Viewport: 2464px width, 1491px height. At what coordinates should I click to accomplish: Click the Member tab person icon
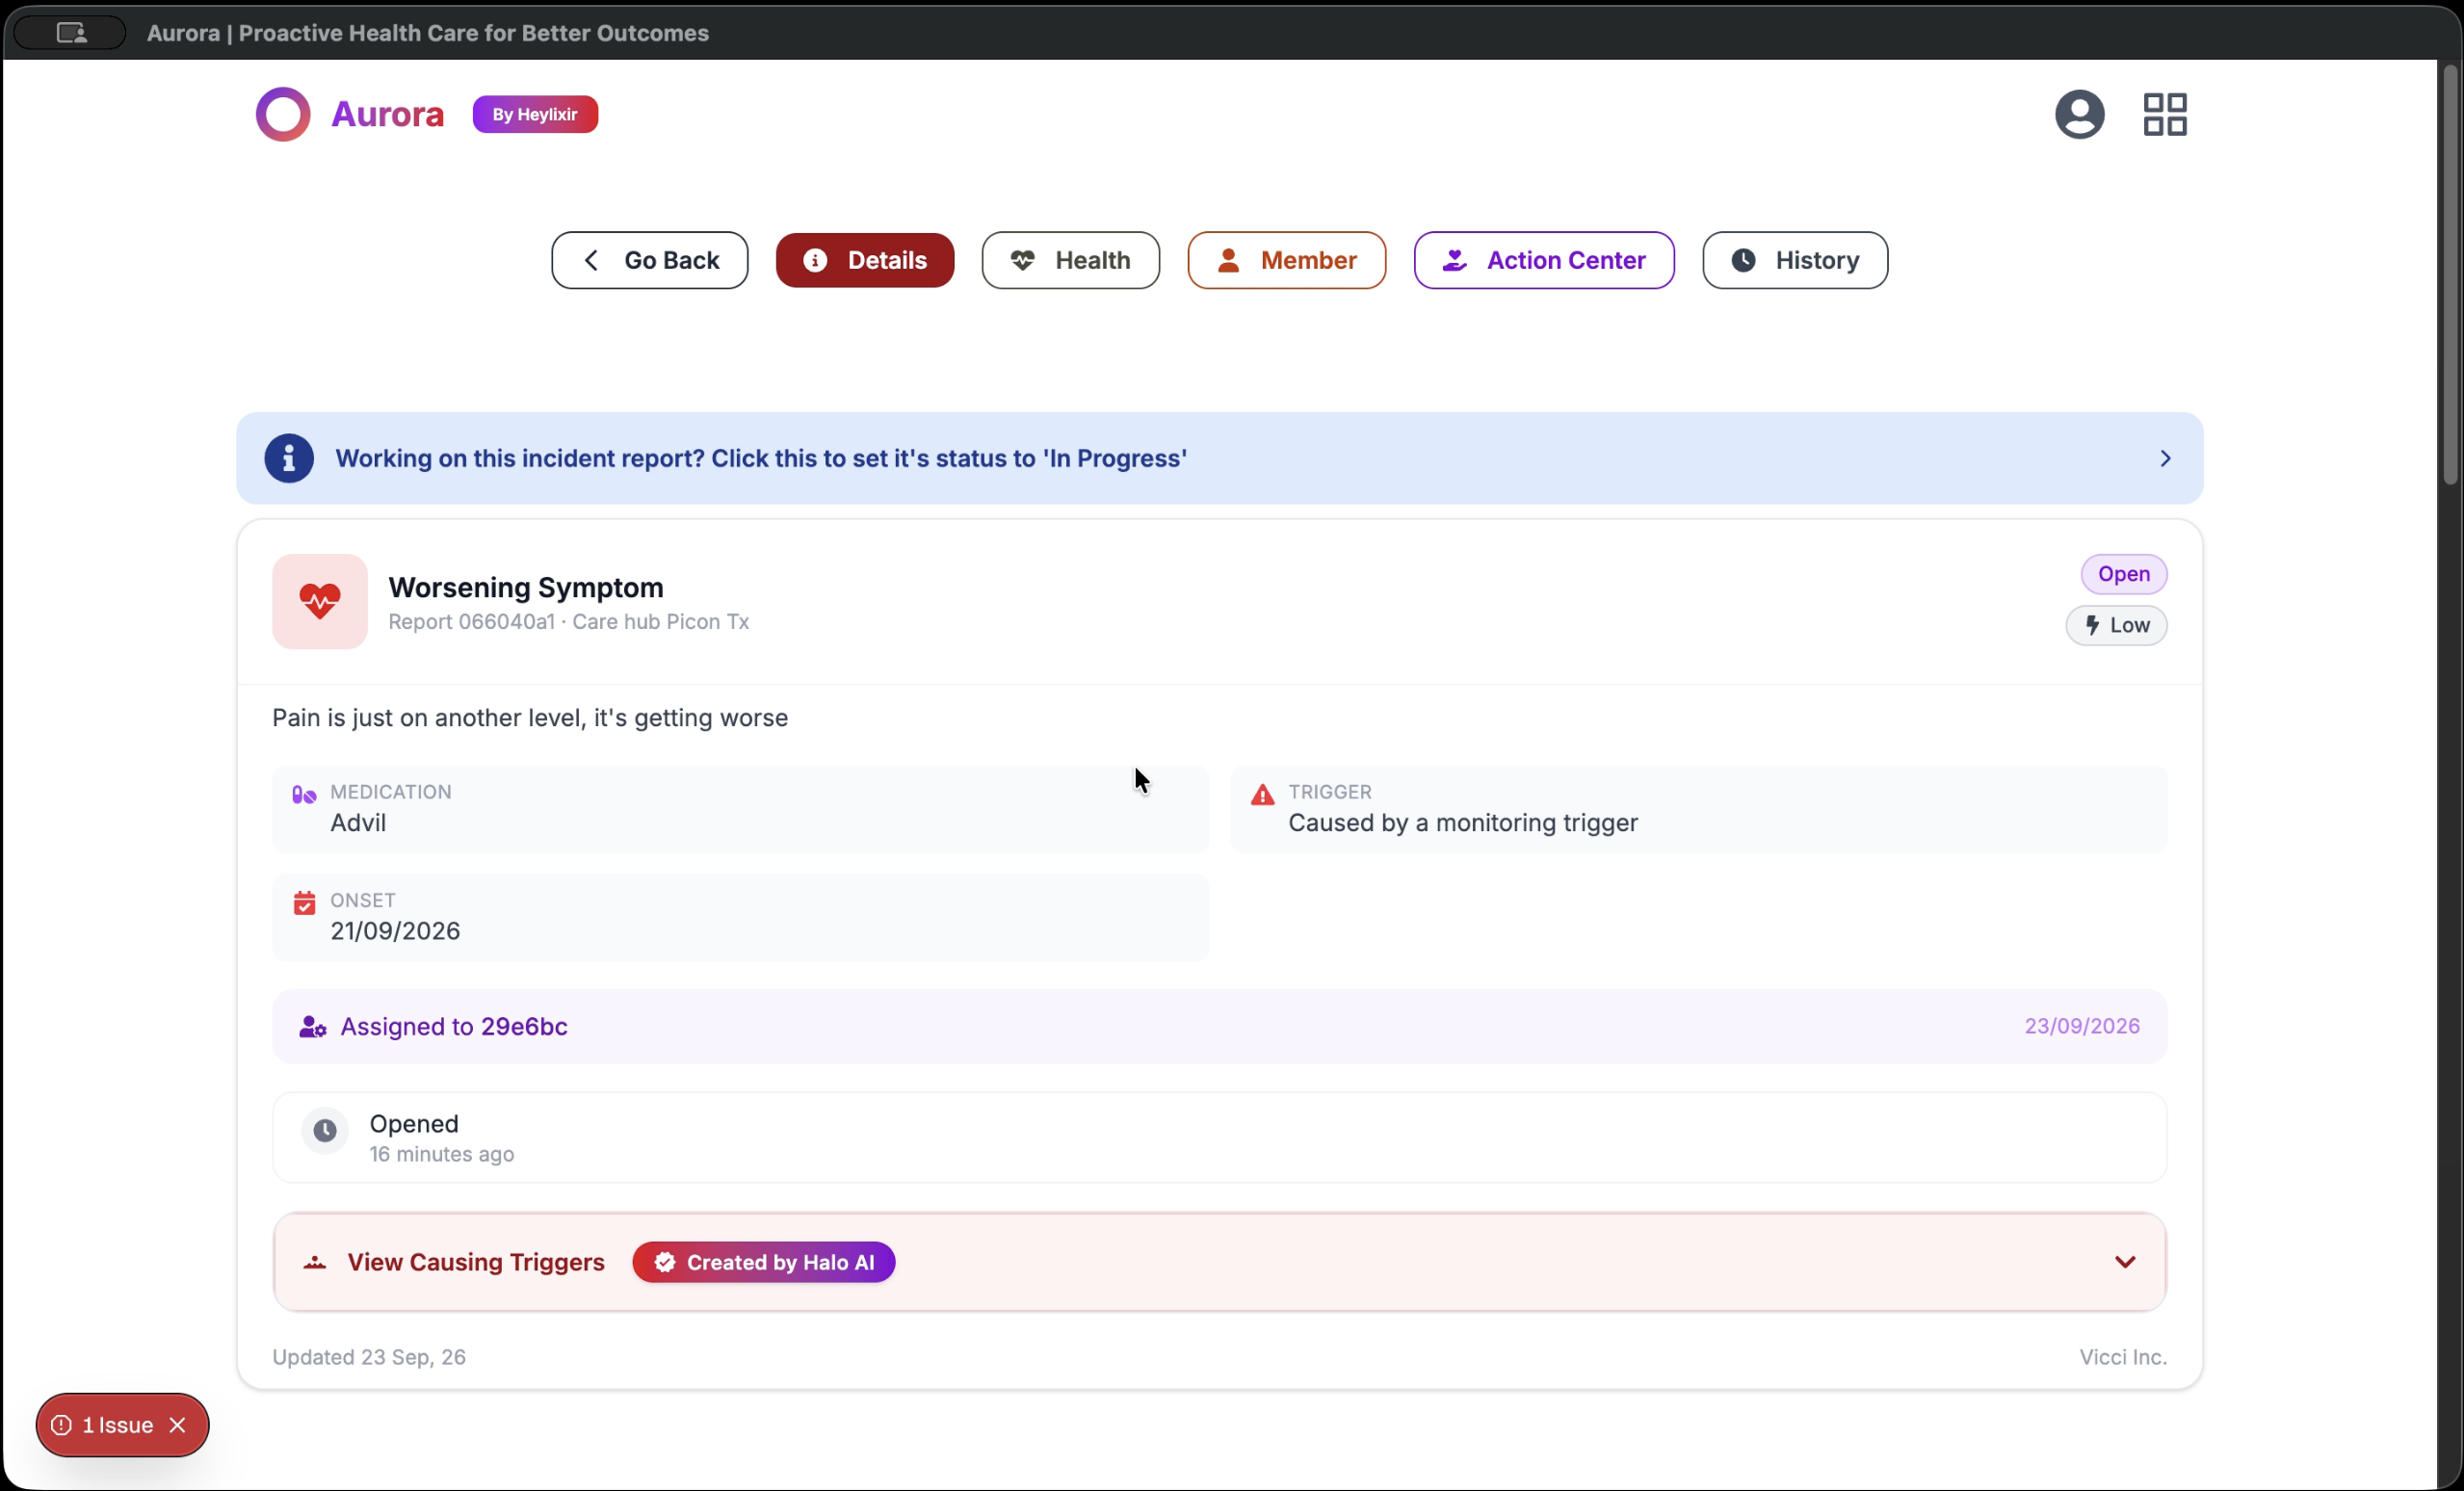point(1228,260)
